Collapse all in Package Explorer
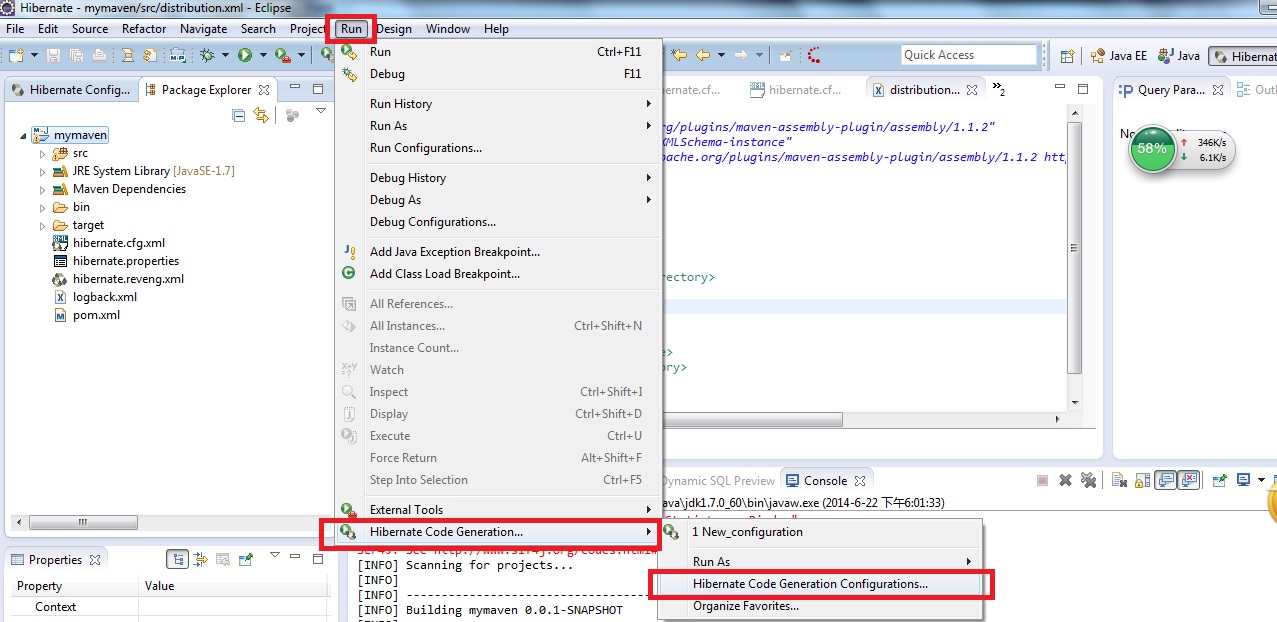This screenshot has height=622, width=1277. 238,116
